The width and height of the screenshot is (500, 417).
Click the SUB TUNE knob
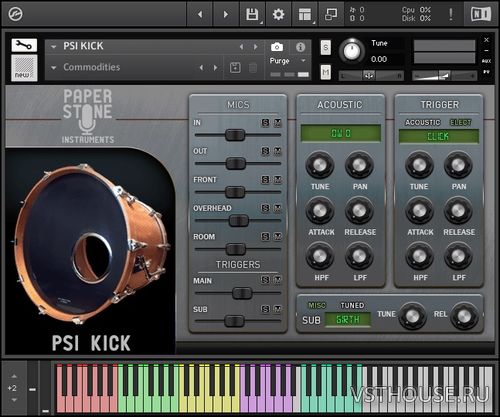(412, 316)
